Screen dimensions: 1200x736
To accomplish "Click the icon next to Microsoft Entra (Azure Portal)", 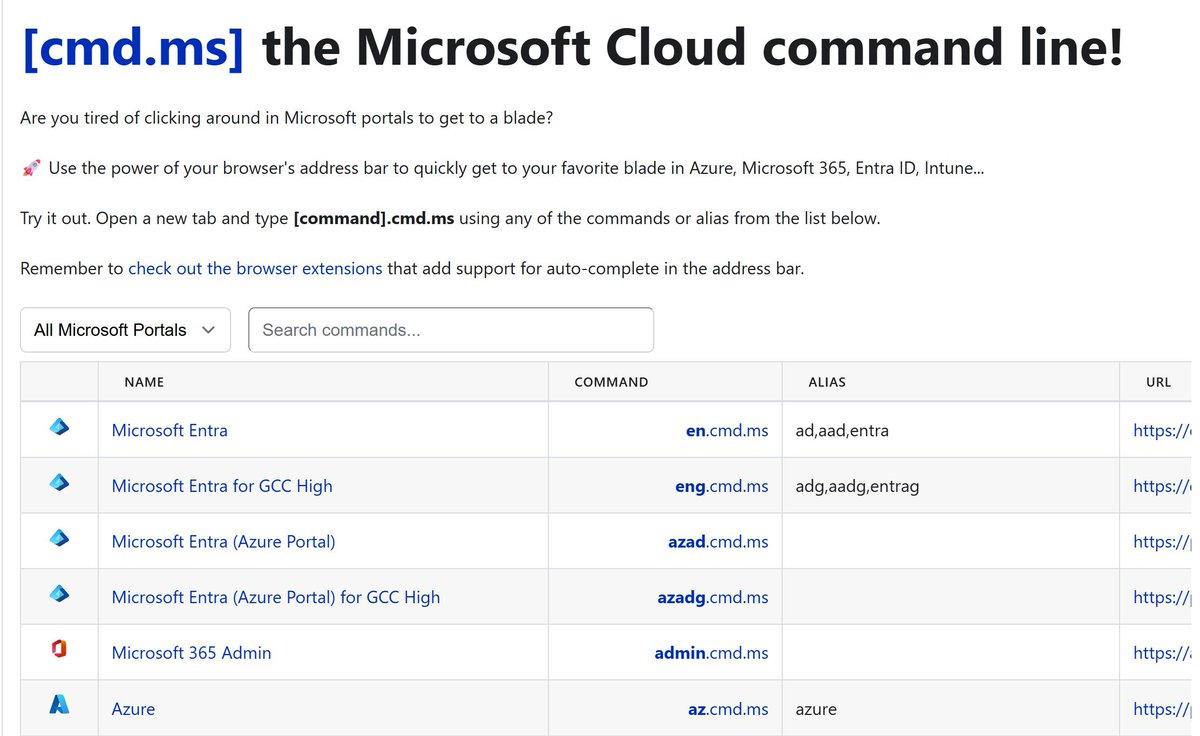I will tap(59, 539).
